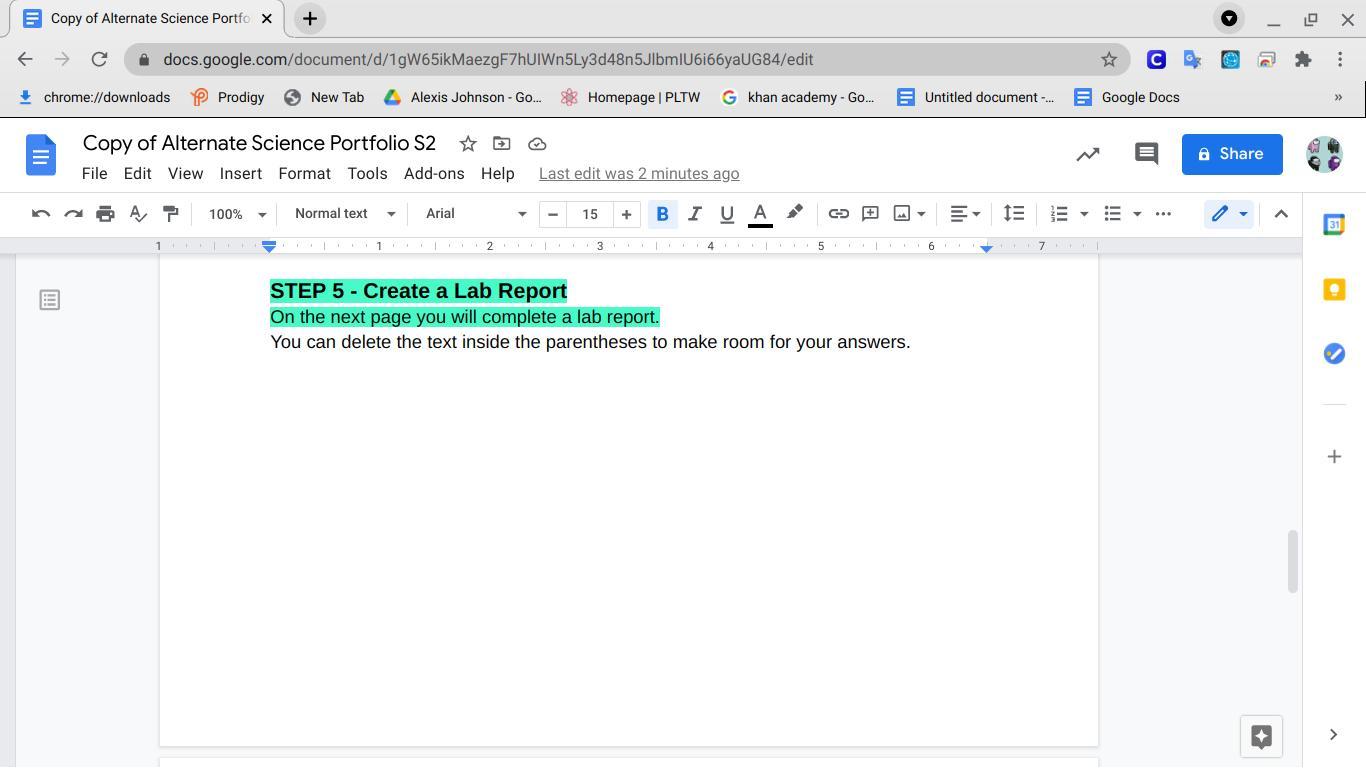Hide the menus with the chevron
This screenshot has width=1366, height=768.
click(1281, 213)
